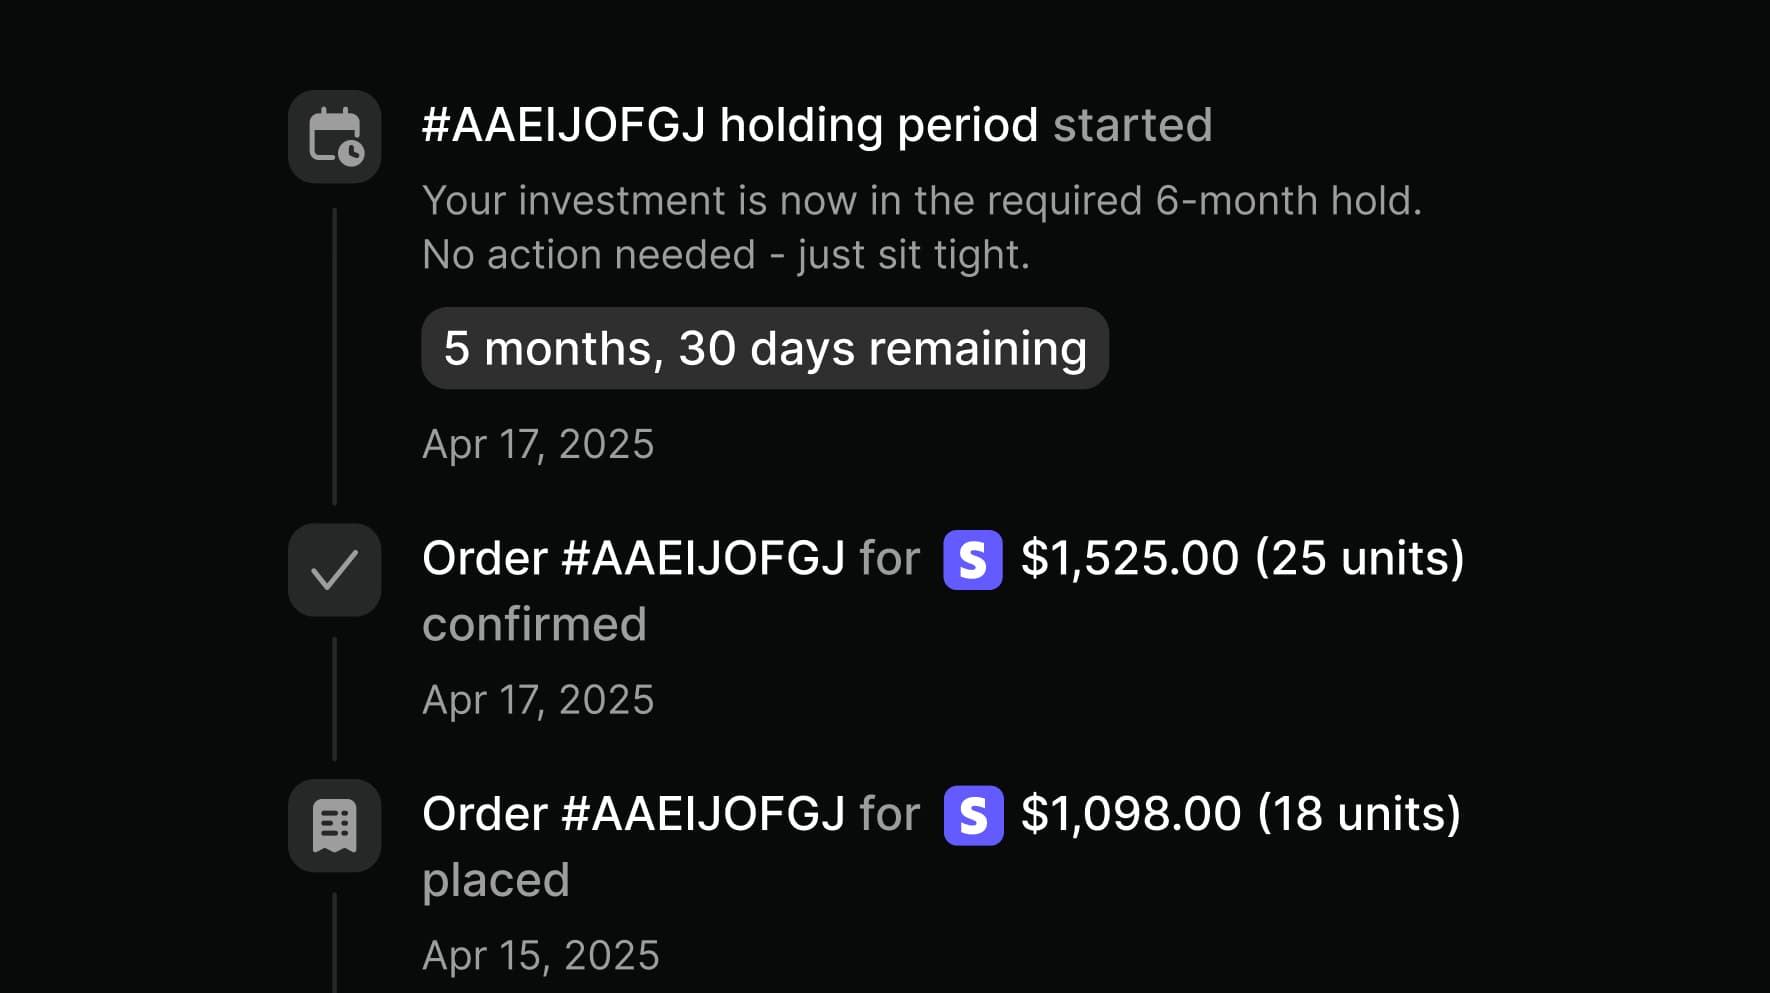Click the date below the remaining-time badge
1770x993 pixels.
(538, 444)
